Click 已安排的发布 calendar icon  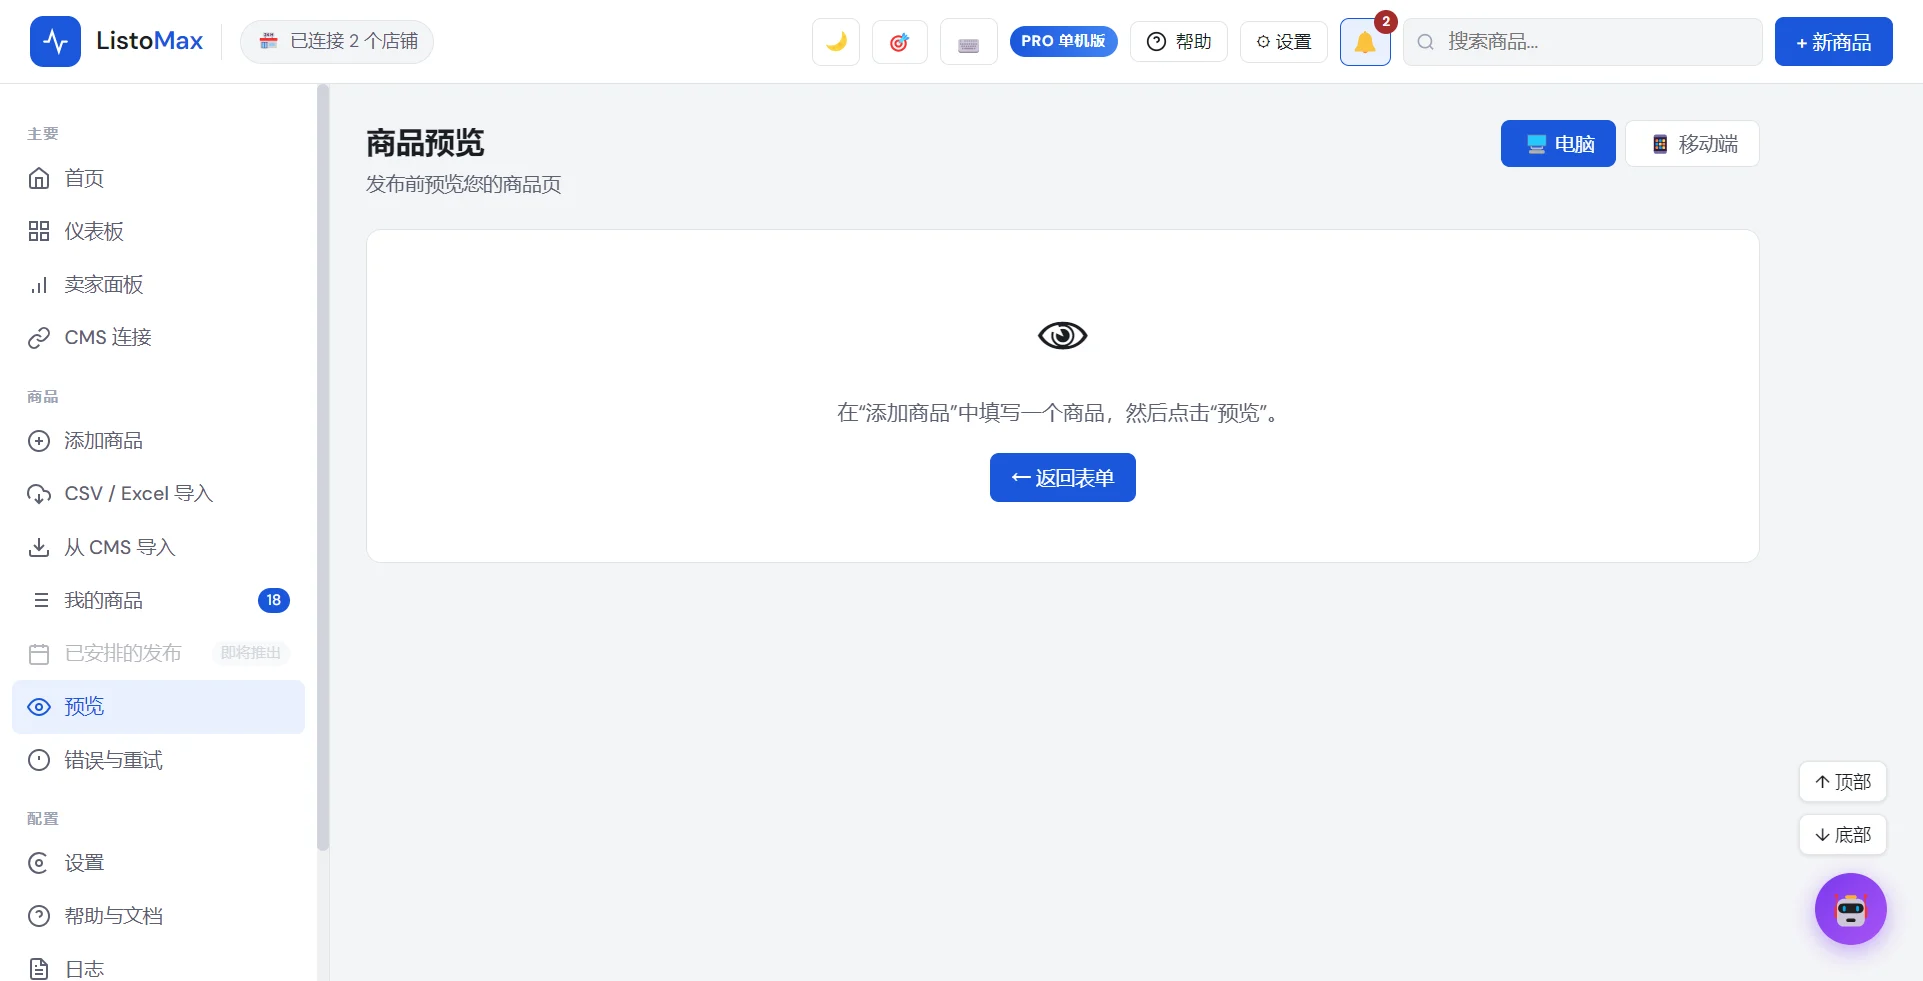click(39, 654)
